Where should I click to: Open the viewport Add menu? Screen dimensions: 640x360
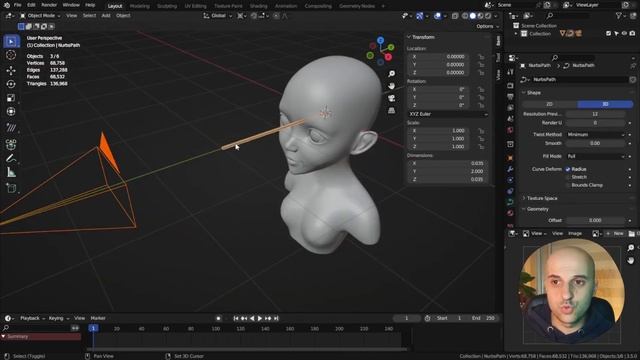[106, 16]
